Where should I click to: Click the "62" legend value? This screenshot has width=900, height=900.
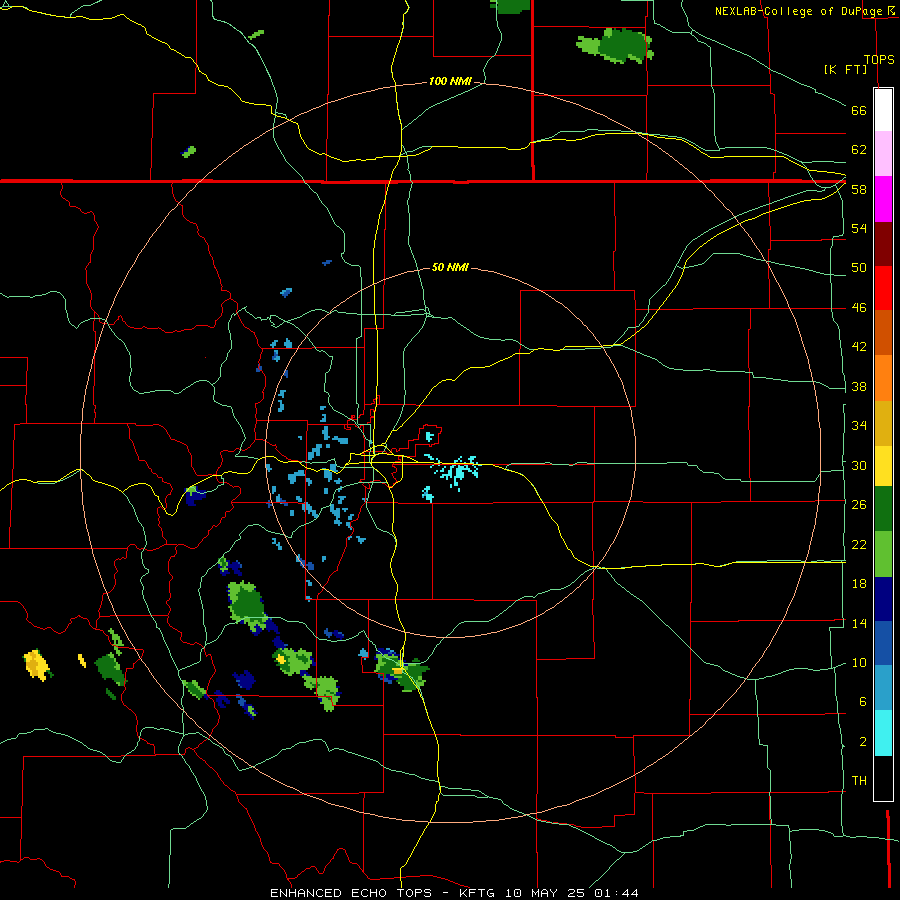click(859, 150)
